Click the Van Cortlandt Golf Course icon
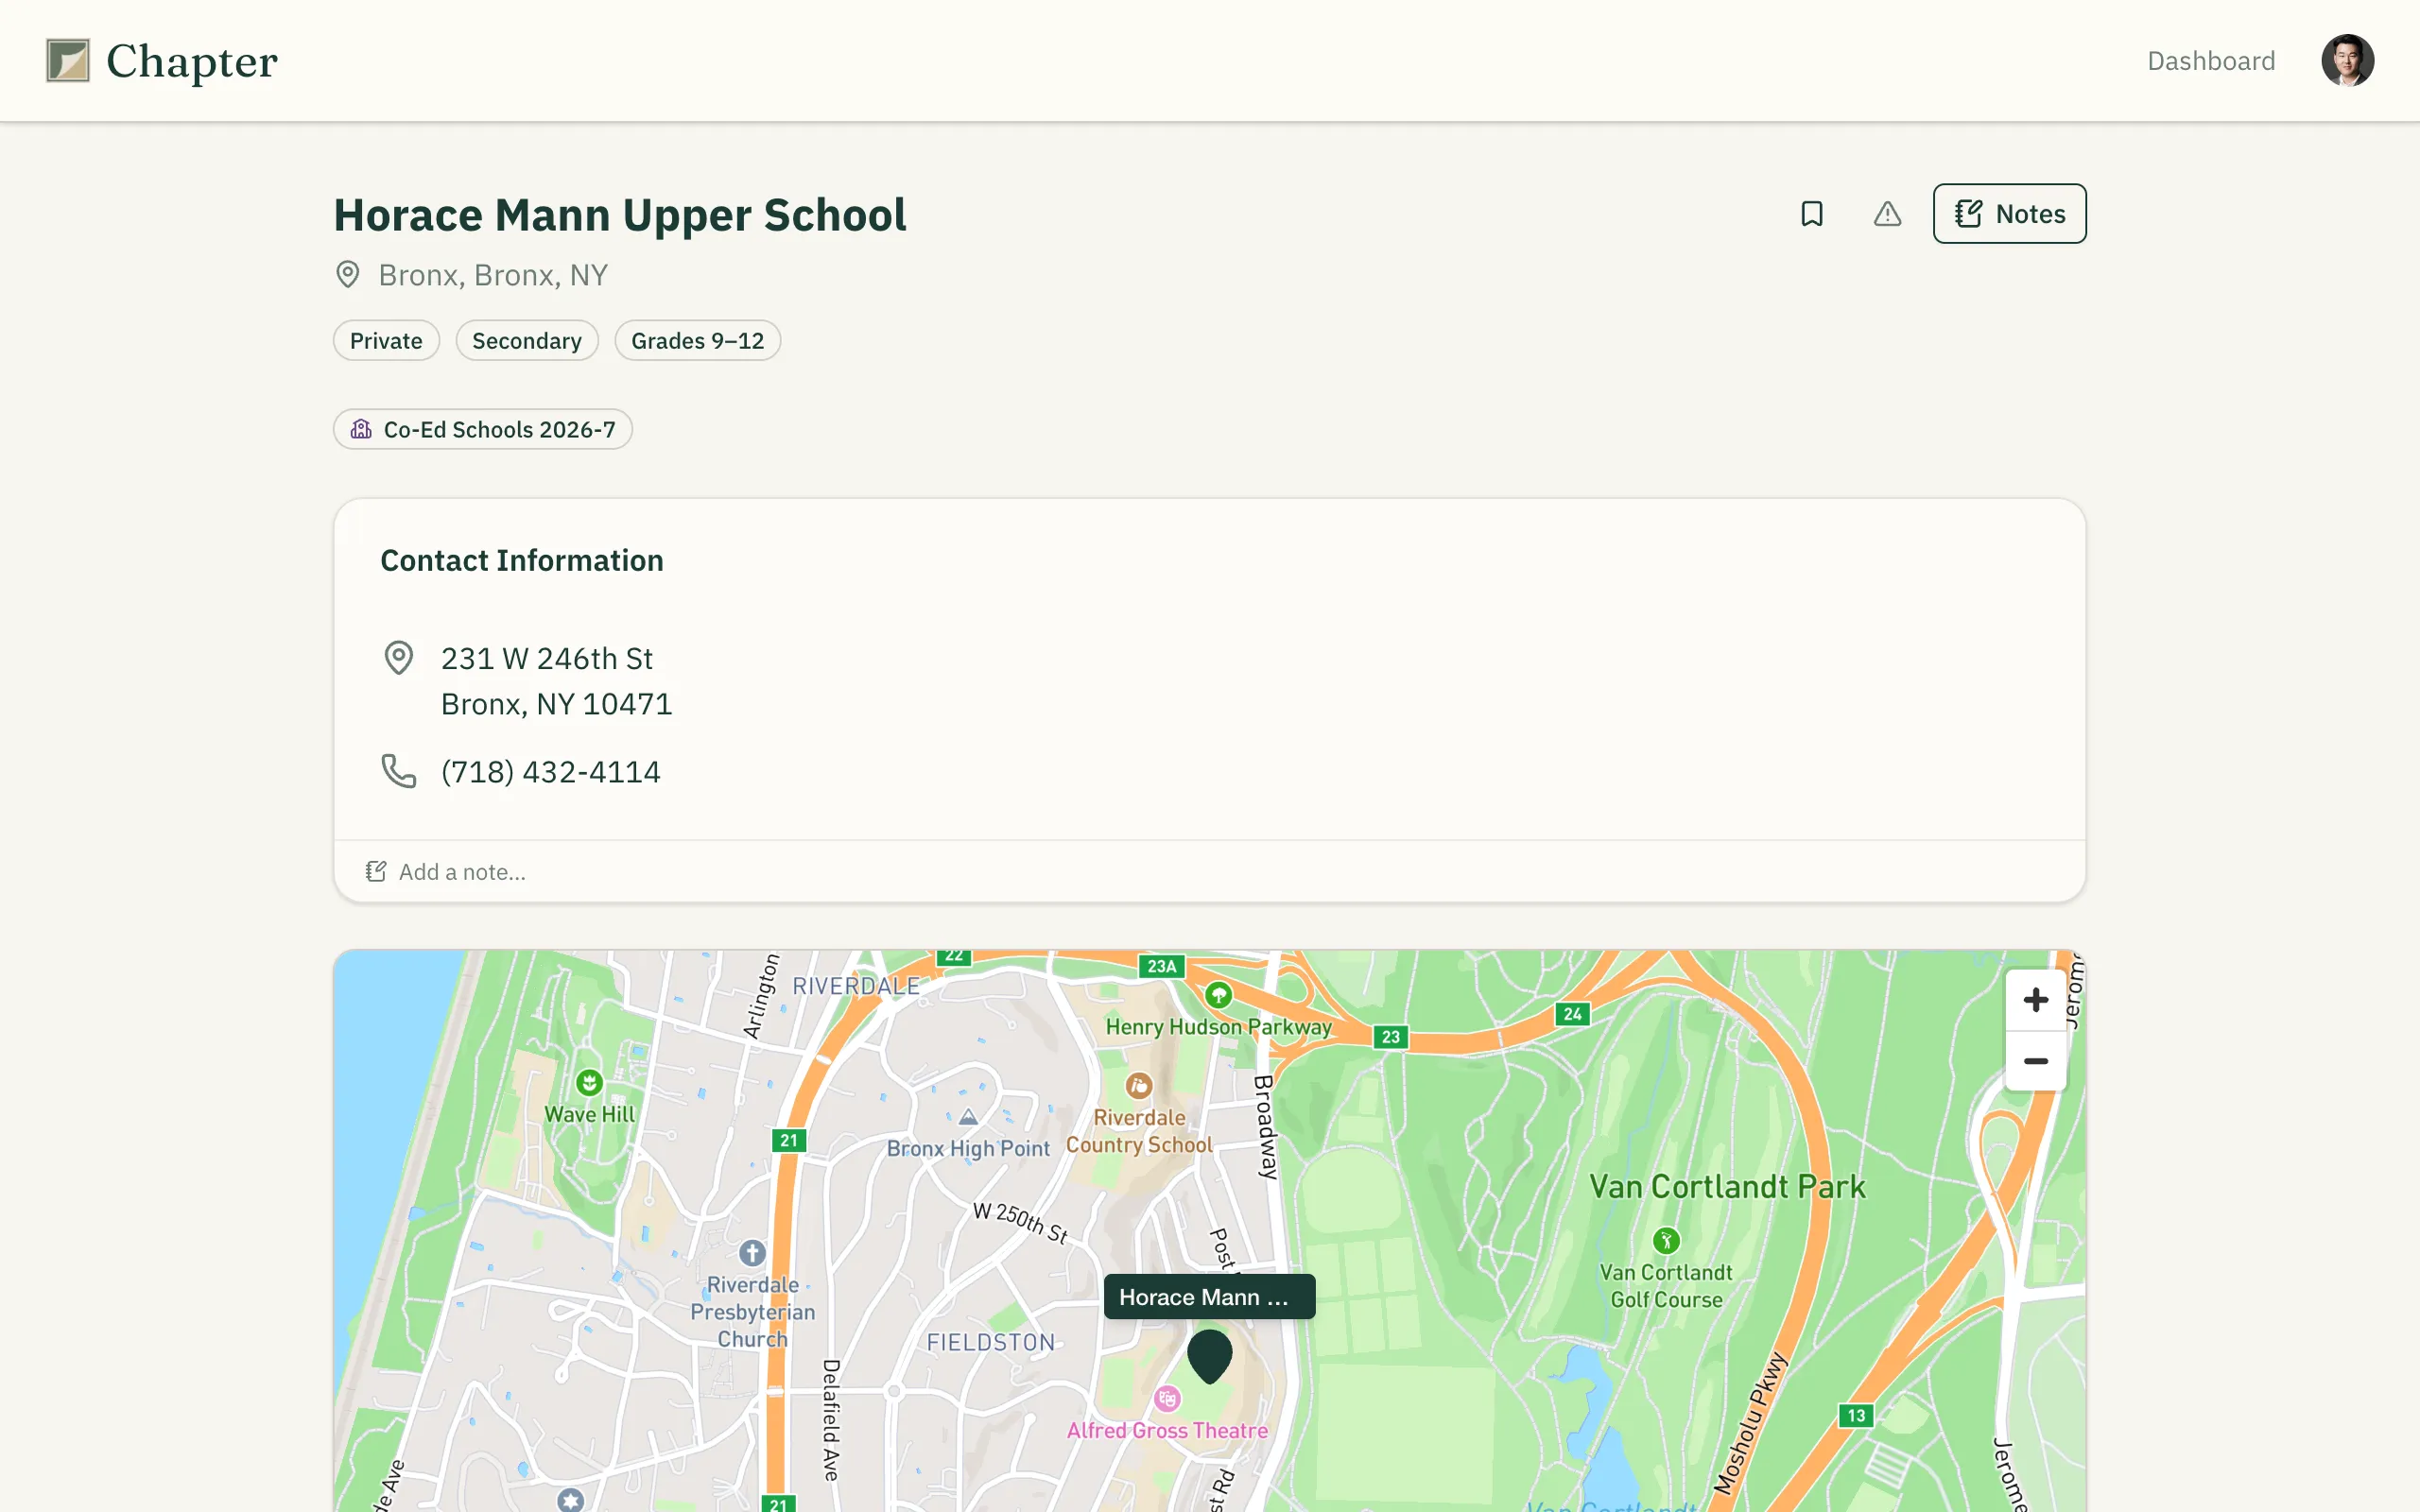 (1665, 1241)
